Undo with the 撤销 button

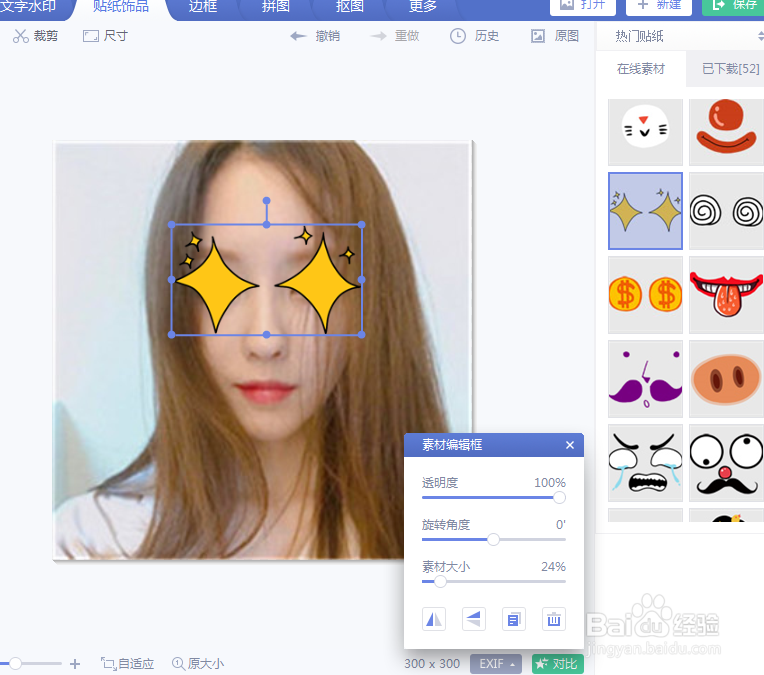pos(315,36)
